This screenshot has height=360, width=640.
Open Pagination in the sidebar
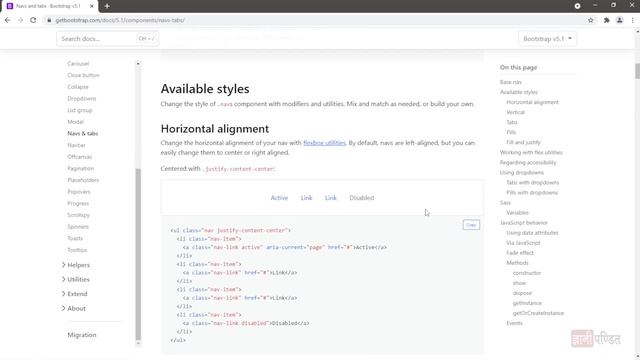[80, 168]
